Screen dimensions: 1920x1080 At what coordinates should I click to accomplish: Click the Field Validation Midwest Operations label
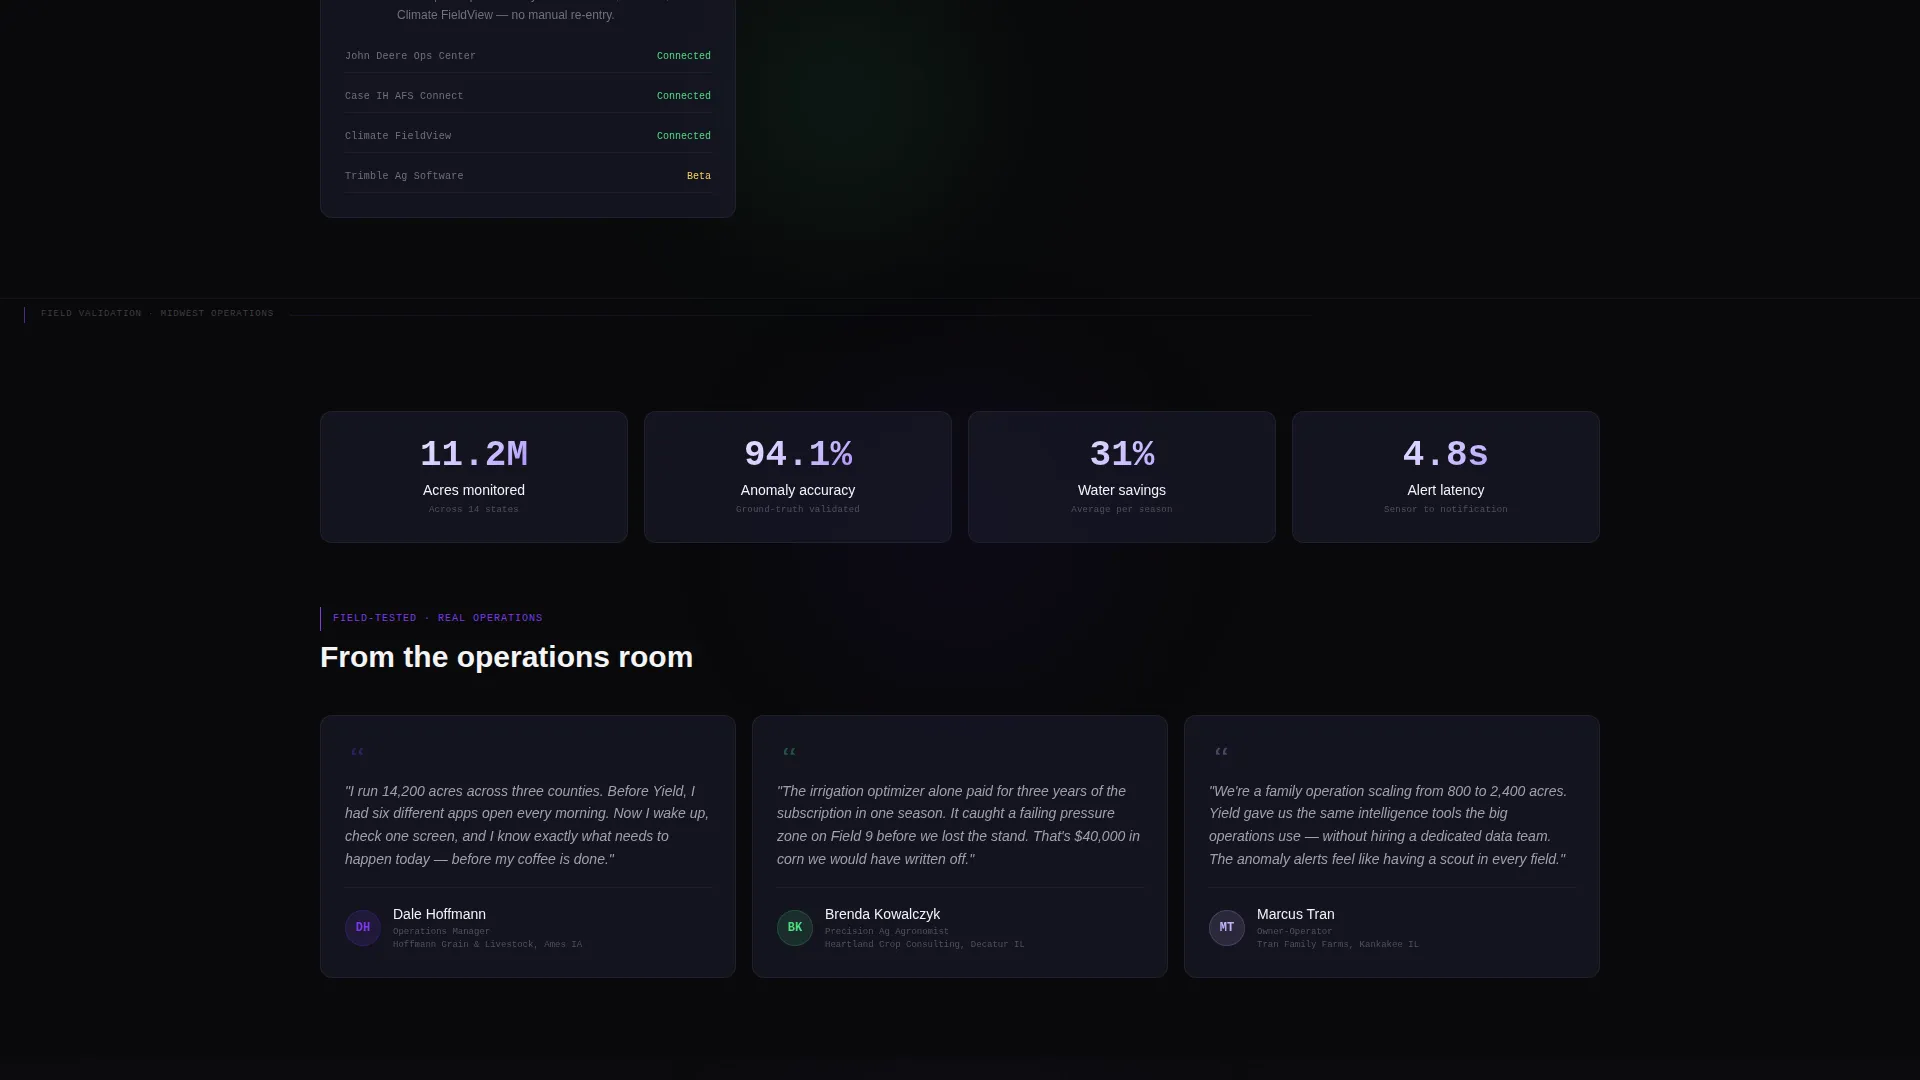[x=157, y=314]
